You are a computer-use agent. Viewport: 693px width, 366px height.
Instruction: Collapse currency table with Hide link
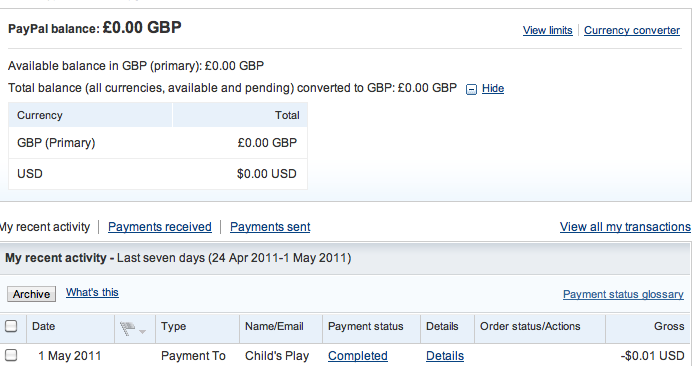(493, 88)
